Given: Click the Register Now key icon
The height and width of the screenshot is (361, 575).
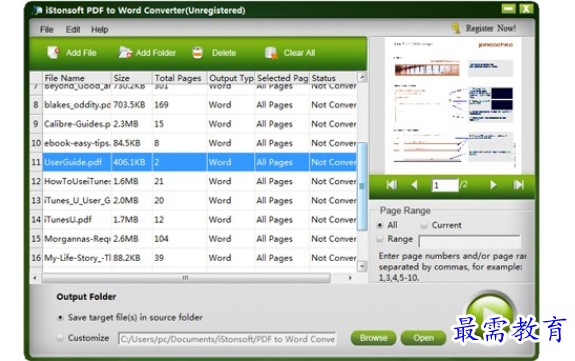Looking at the screenshot, I should coord(456,28).
